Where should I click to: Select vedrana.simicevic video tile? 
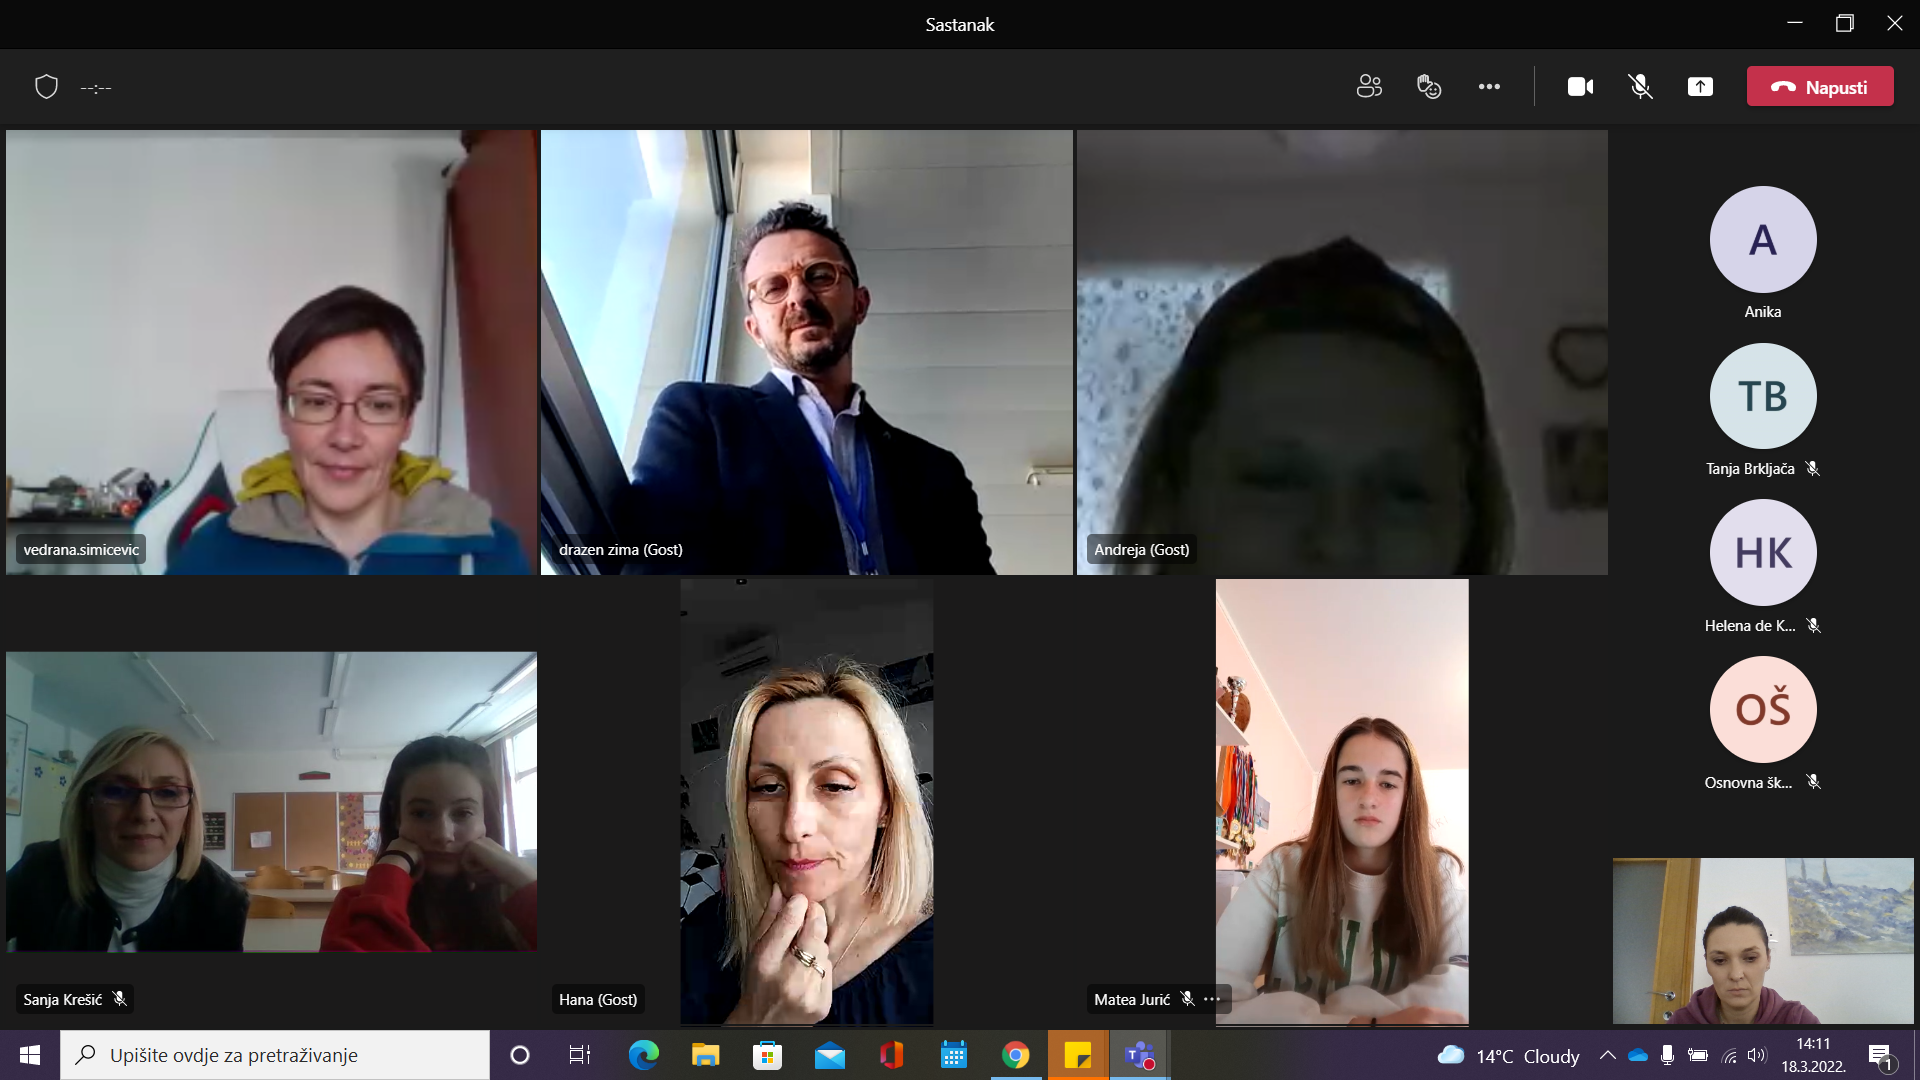pyautogui.click(x=271, y=352)
